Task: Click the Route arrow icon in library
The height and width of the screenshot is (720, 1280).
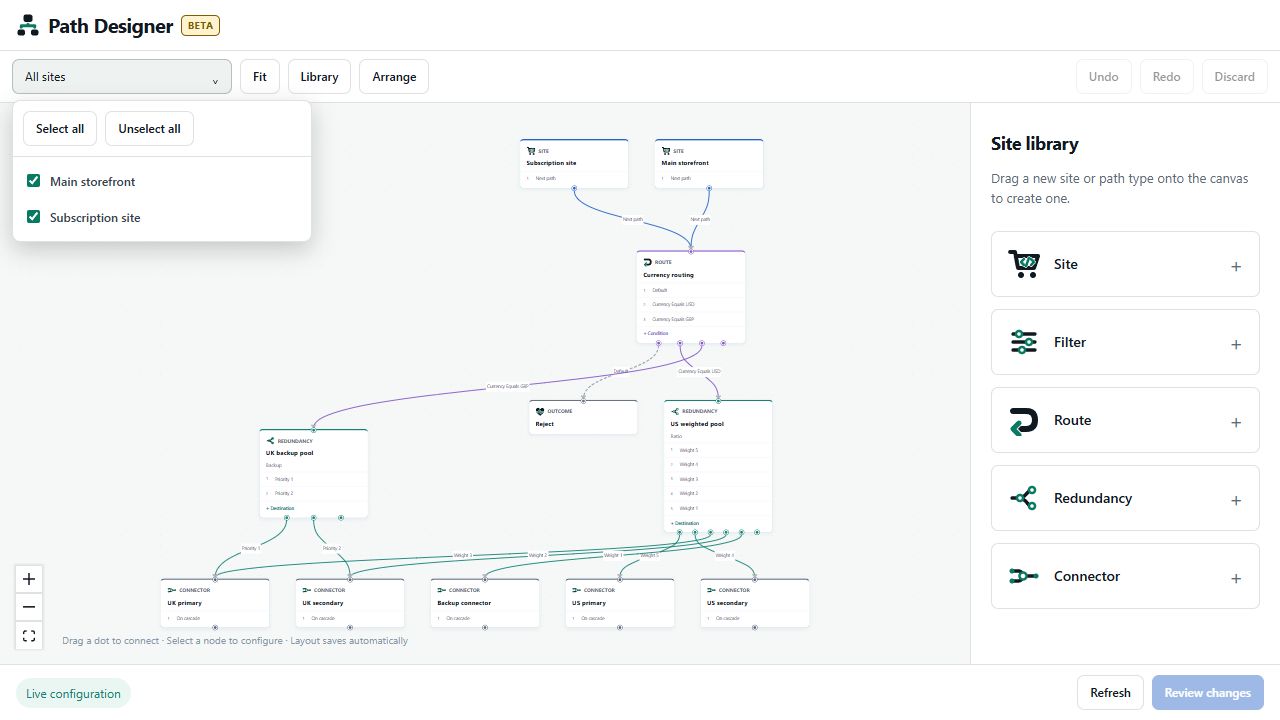Action: tap(1024, 420)
